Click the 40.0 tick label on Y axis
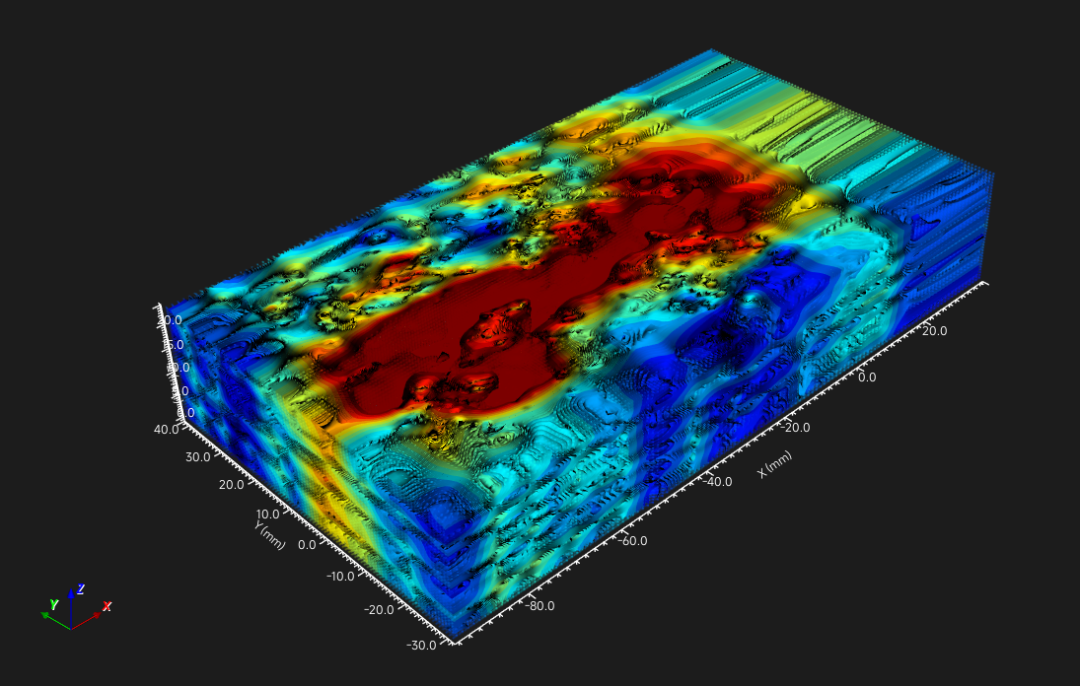 (x=166, y=429)
